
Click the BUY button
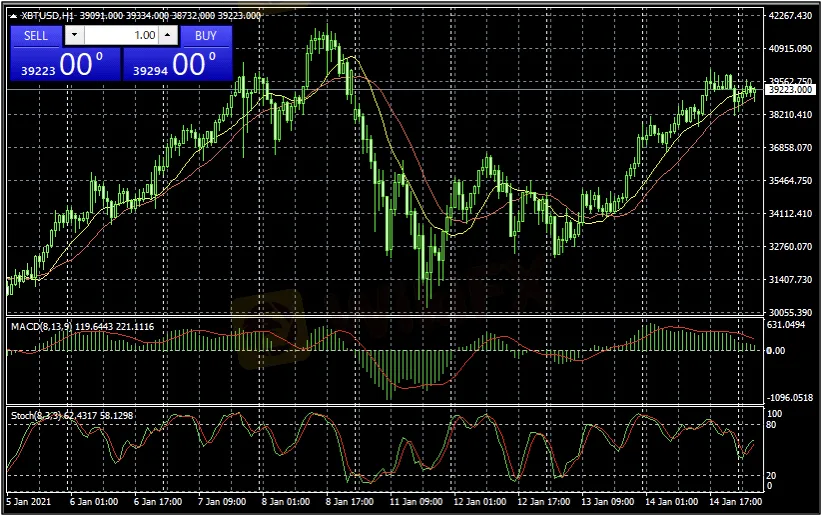pyautogui.click(x=205, y=35)
